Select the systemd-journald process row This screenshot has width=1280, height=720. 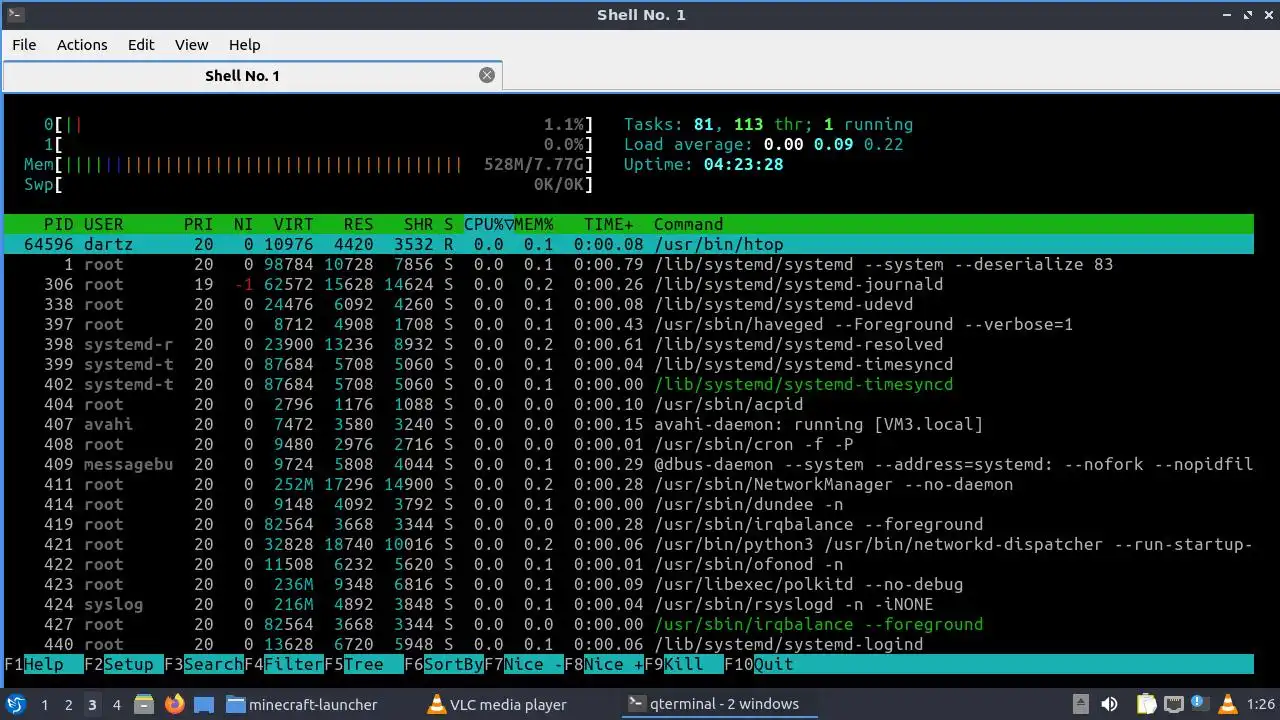pos(628,284)
